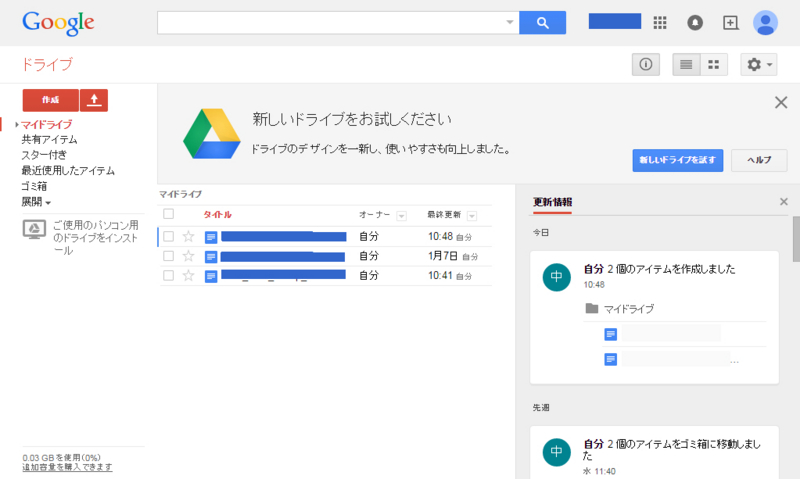Screen dimensions: 800x479
Task: Click second document icon in activity card
Action: click(610, 359)
